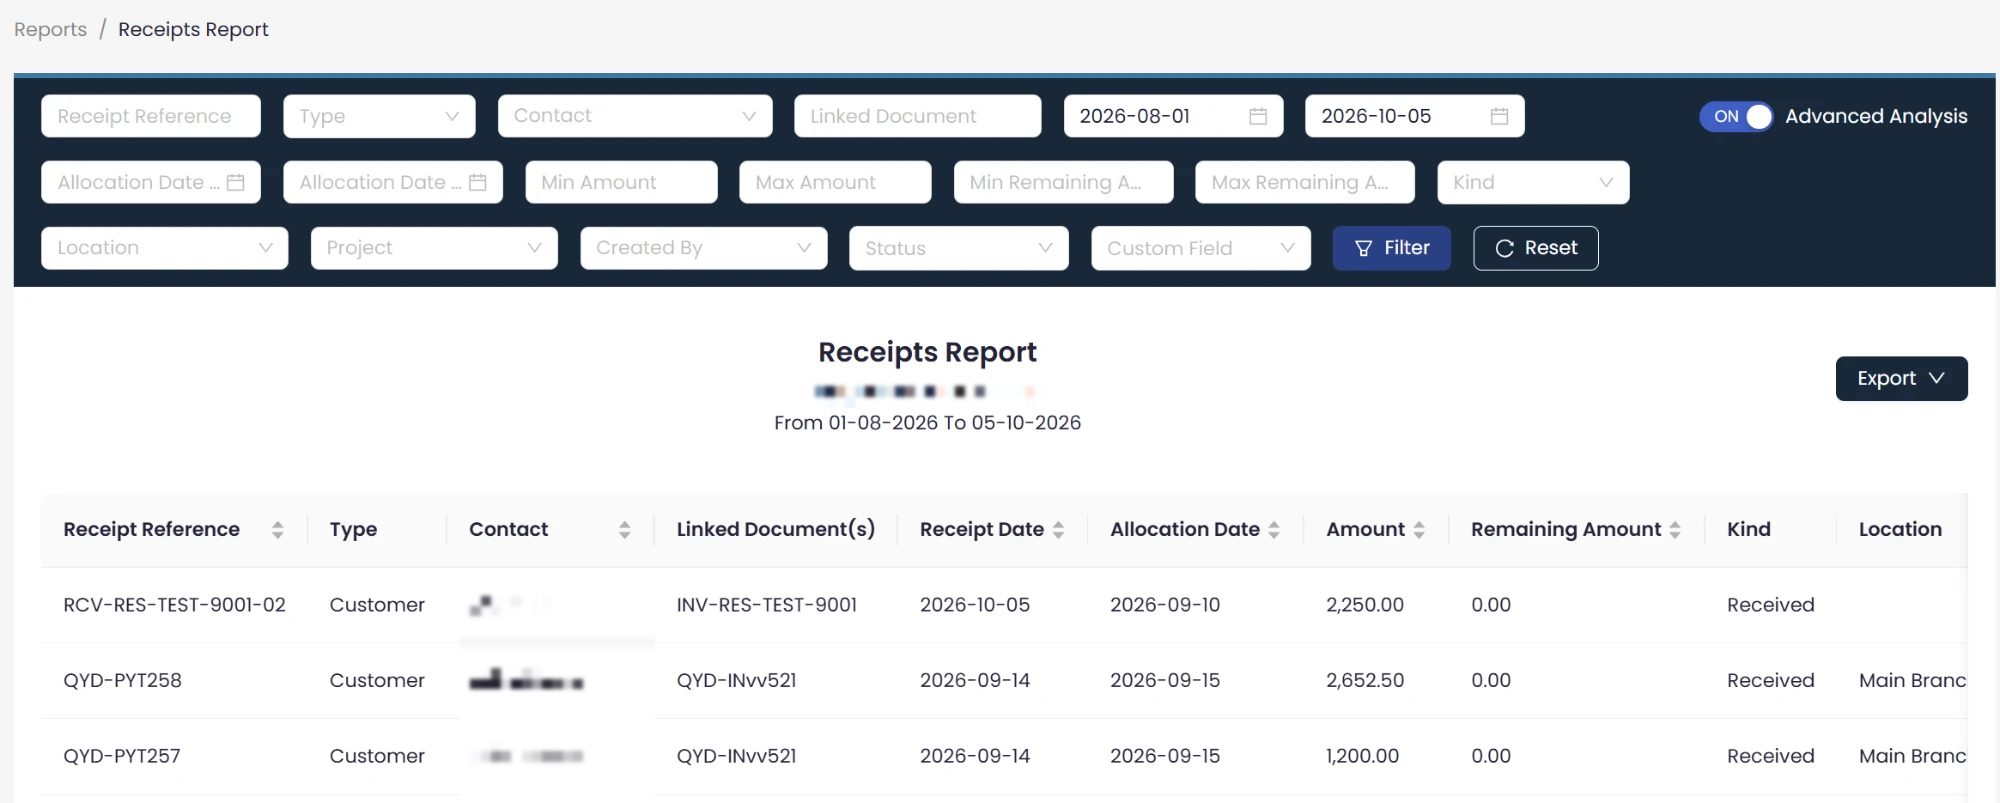Click the amount 2,652.50
Viewport: 2000px width, 803px height.
point(1365,681)
